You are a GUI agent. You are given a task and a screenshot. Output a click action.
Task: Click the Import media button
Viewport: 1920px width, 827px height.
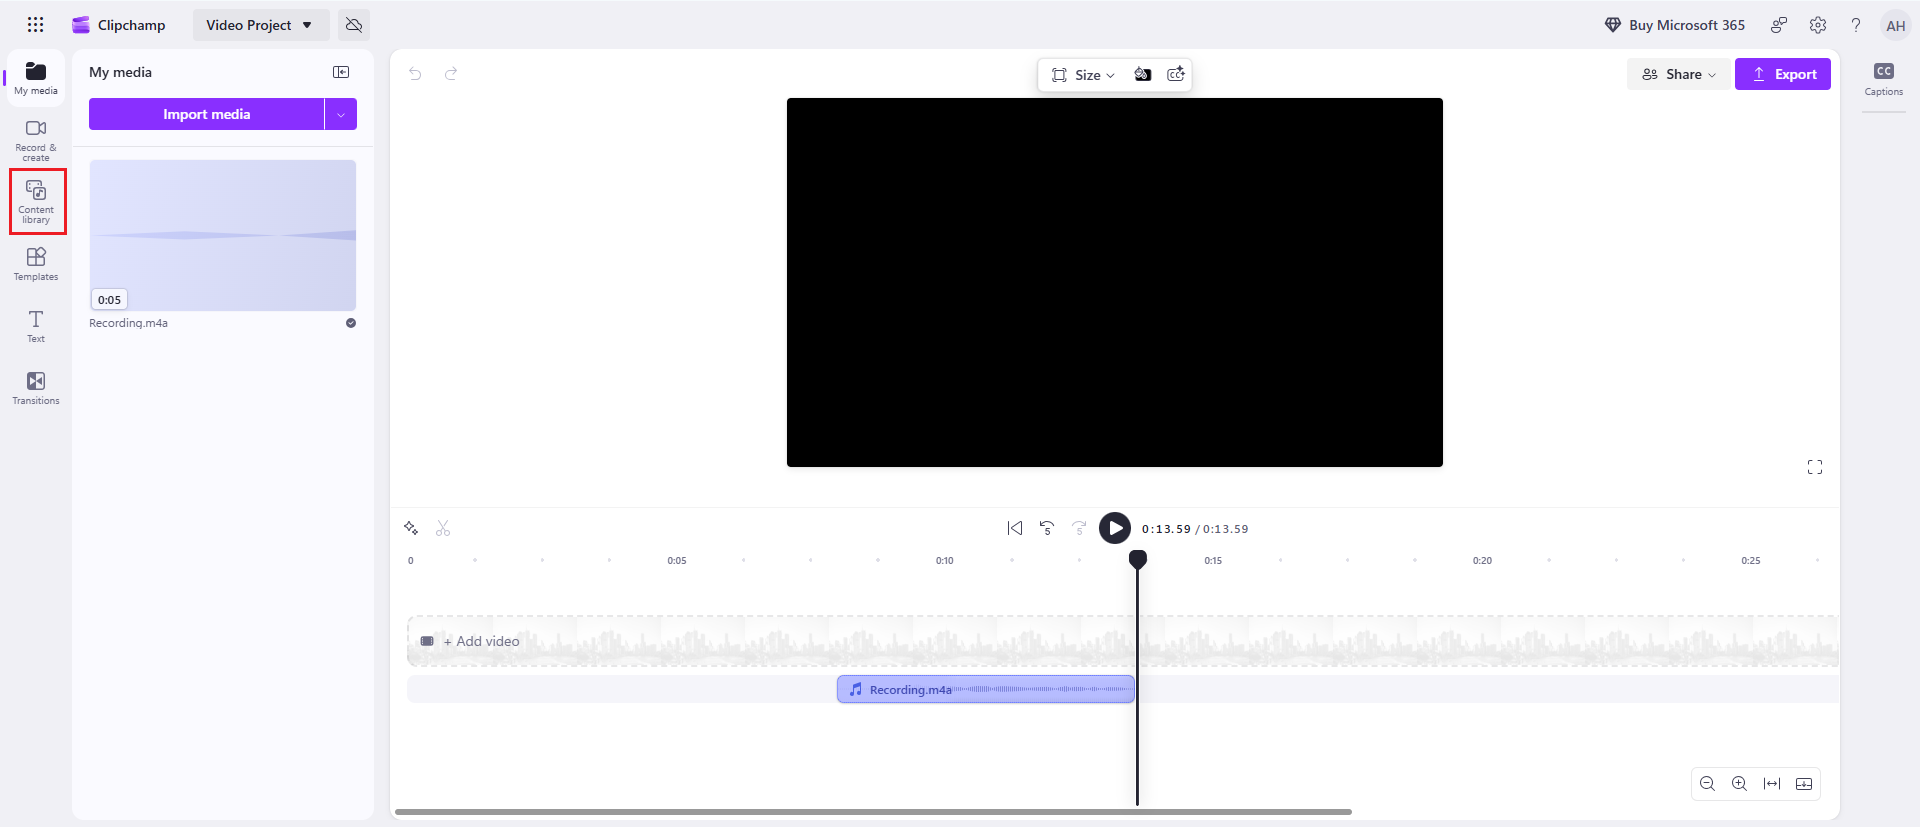(206, 114)
